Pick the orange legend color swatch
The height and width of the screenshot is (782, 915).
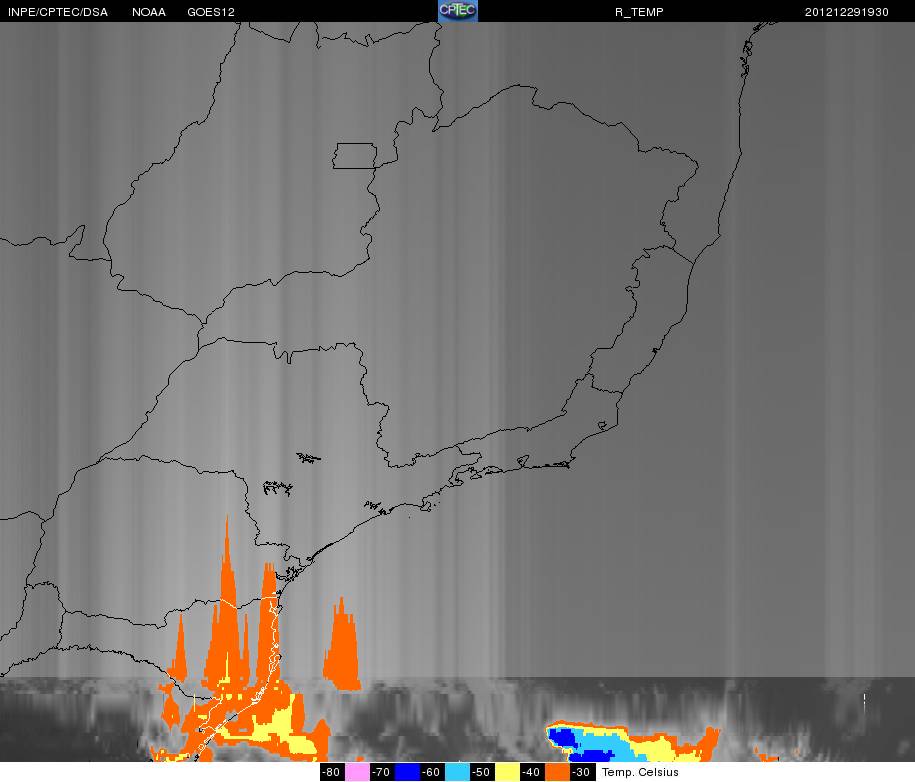coord(557,772)
